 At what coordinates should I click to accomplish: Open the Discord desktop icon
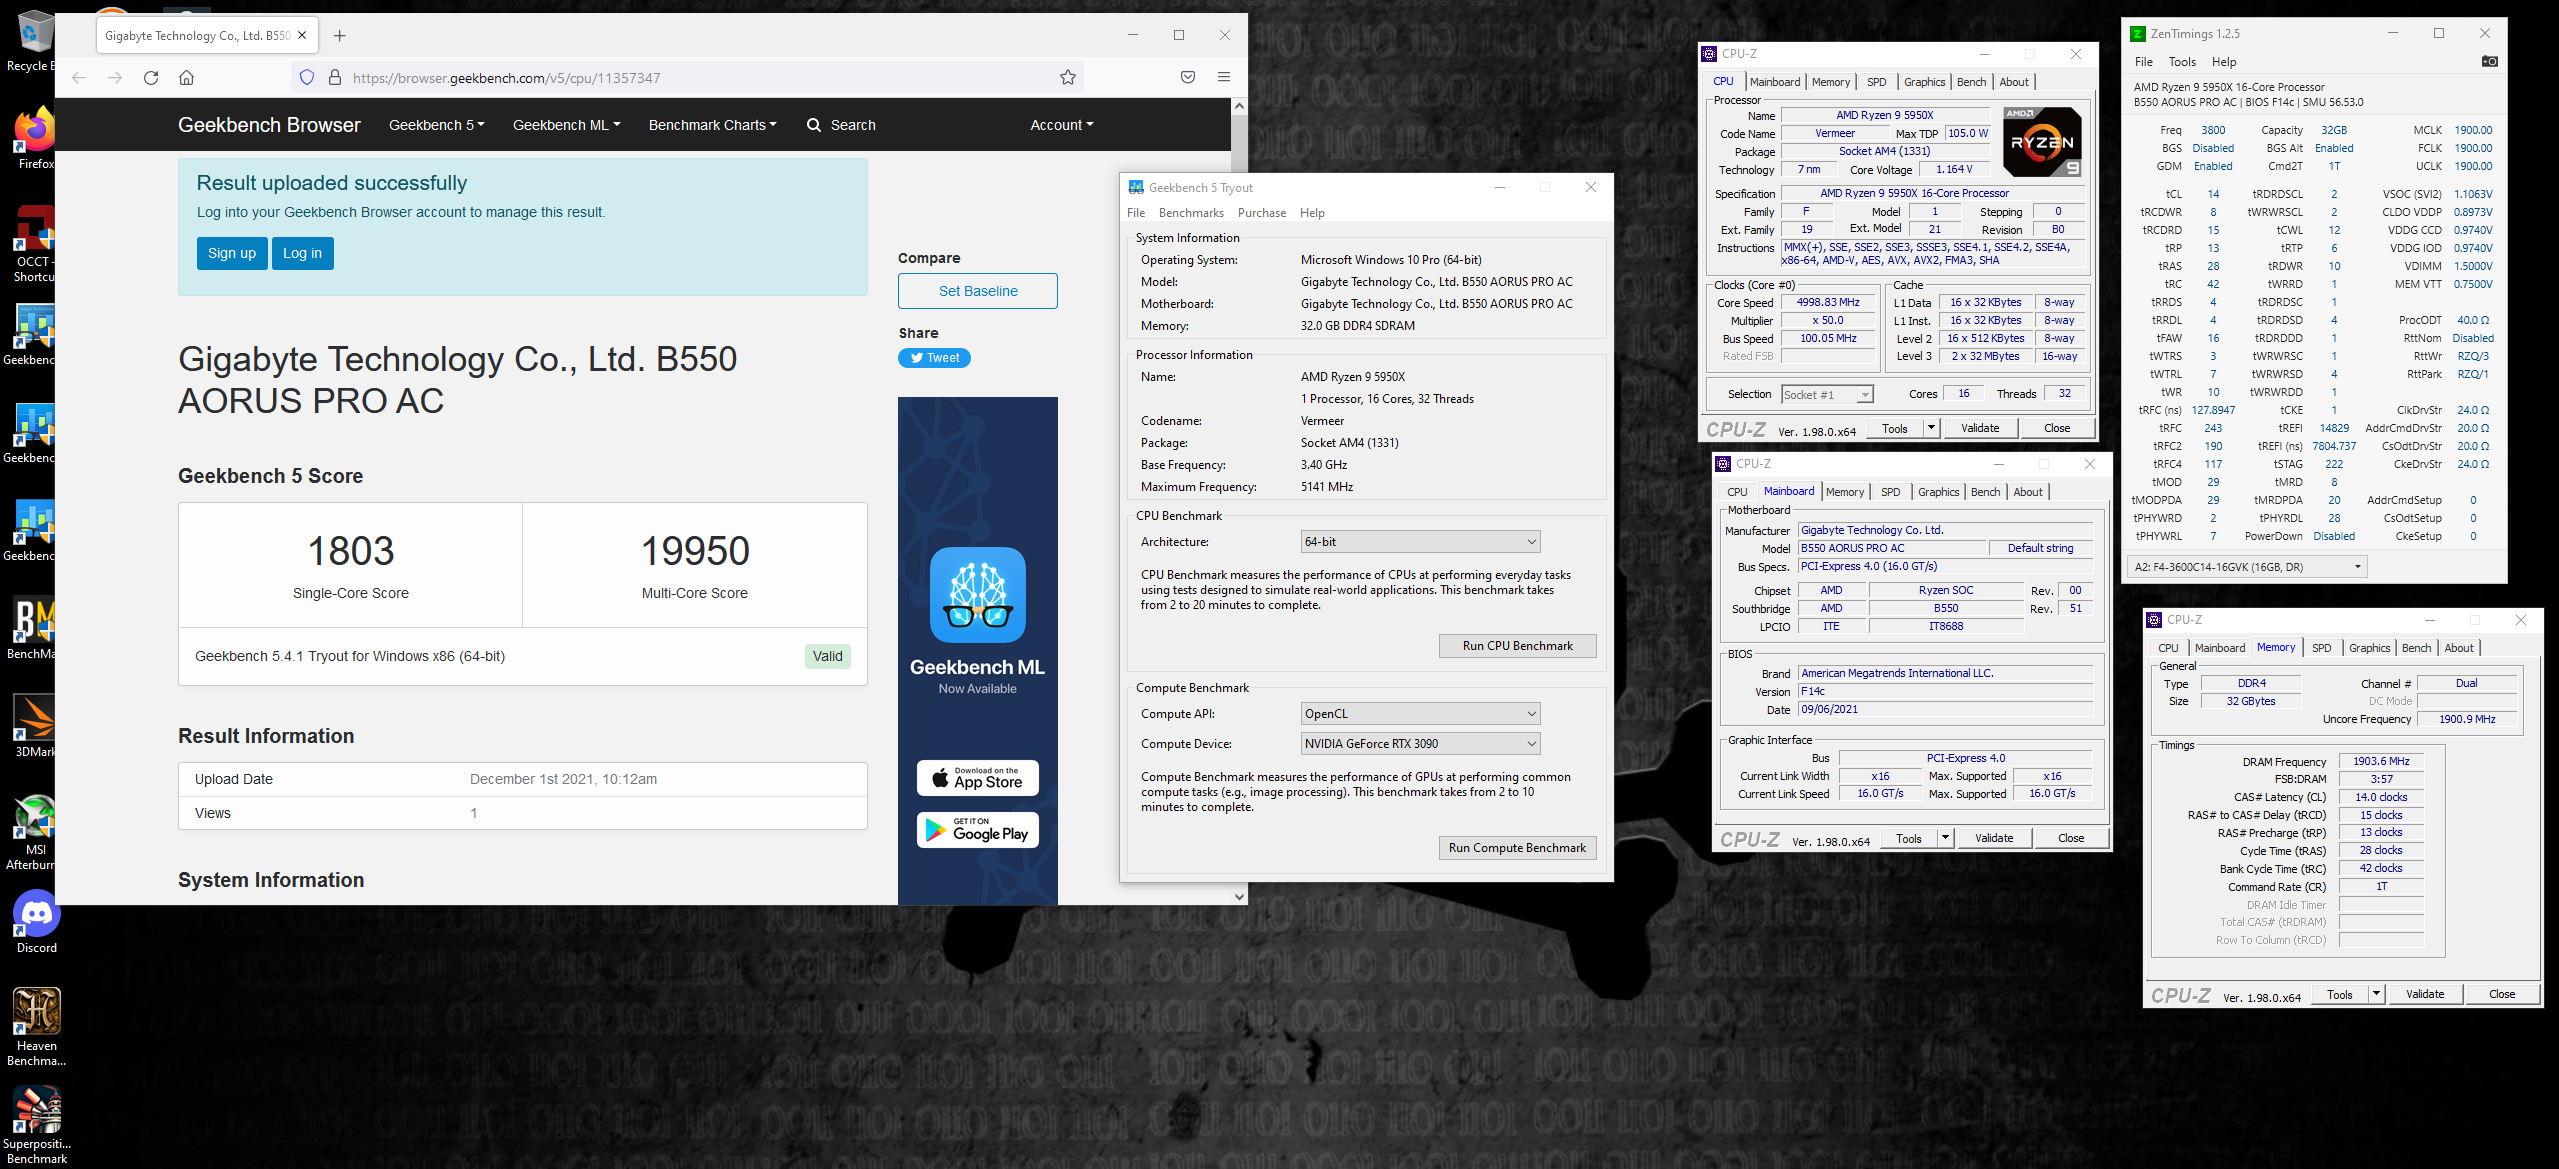click(36, 922)
